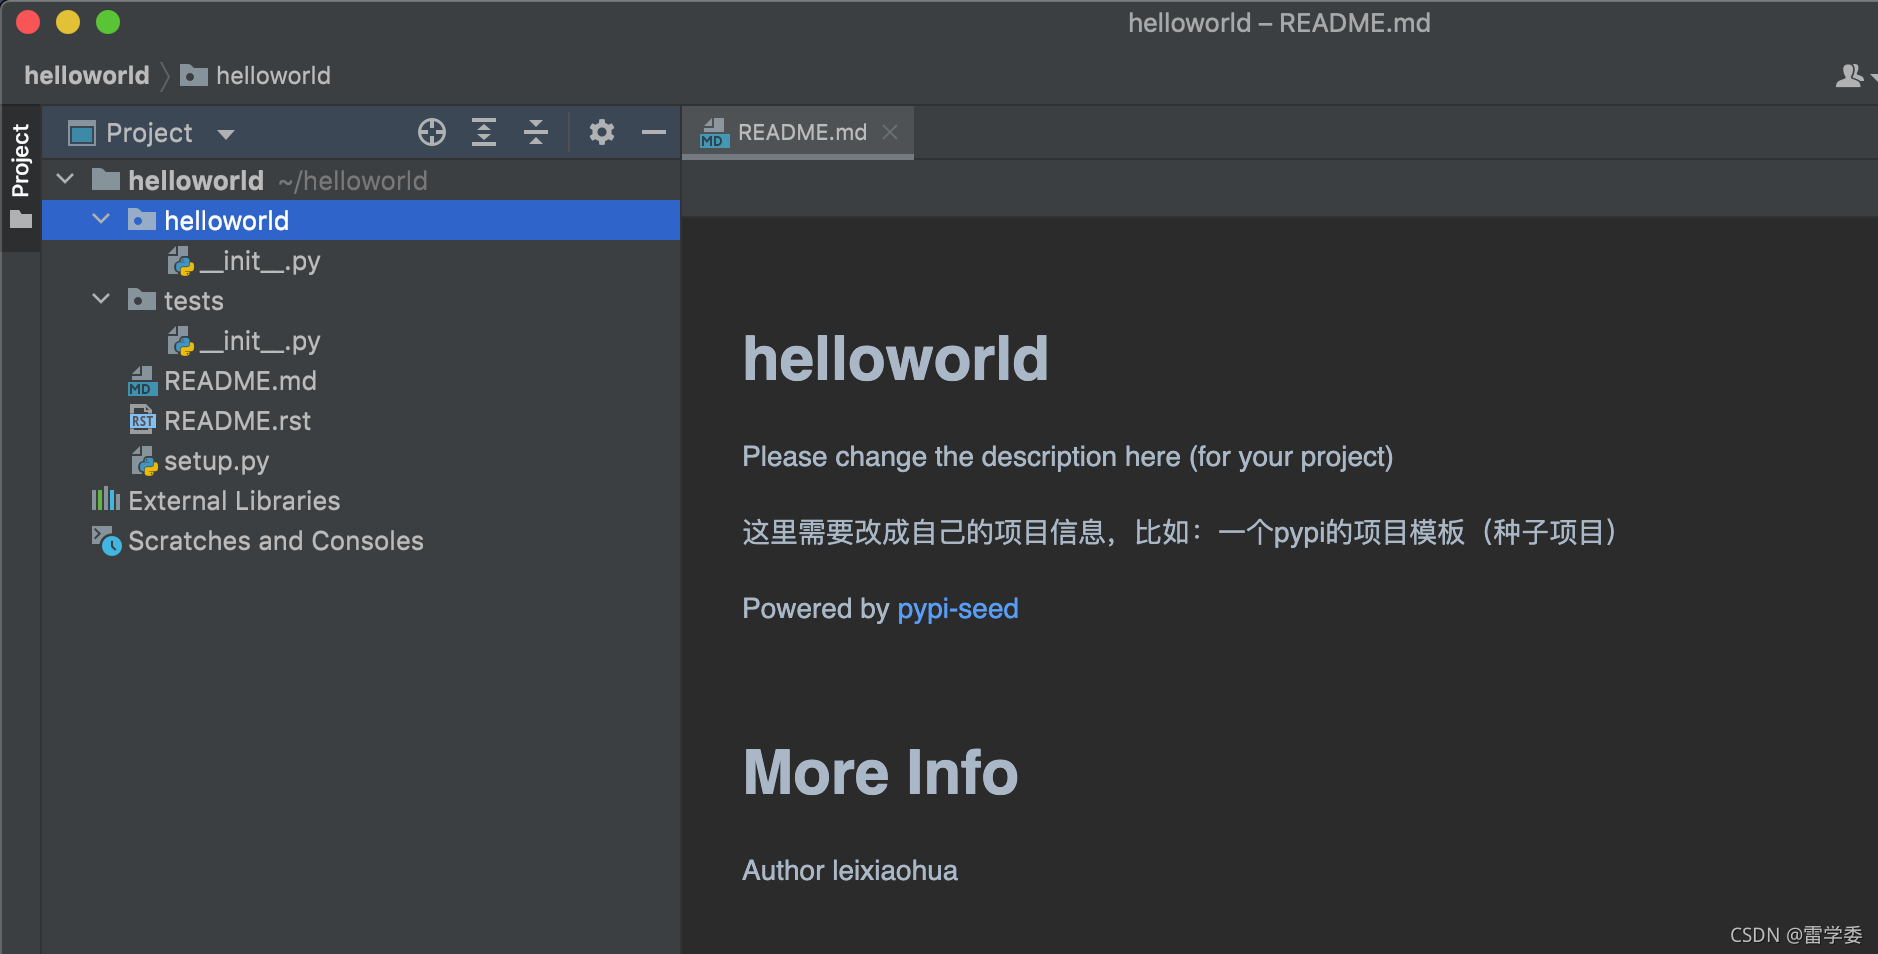The width and height of the screenshot is (1878, 954).
Task: Select the root helloworld ~/helloworld row
Action: point(361,180)
